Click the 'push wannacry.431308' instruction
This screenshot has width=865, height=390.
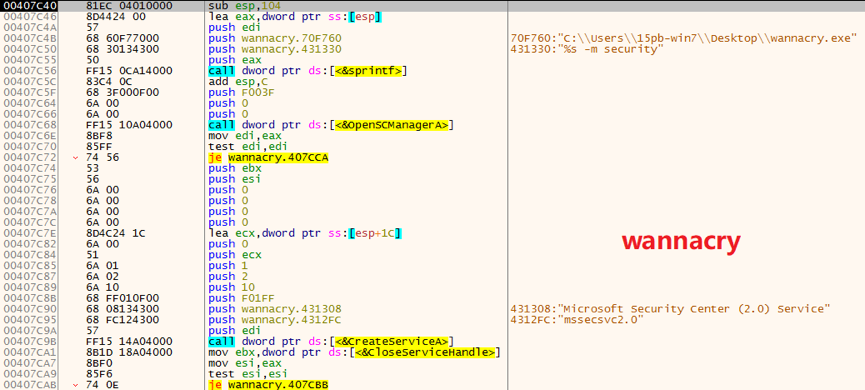pos(275,309)
